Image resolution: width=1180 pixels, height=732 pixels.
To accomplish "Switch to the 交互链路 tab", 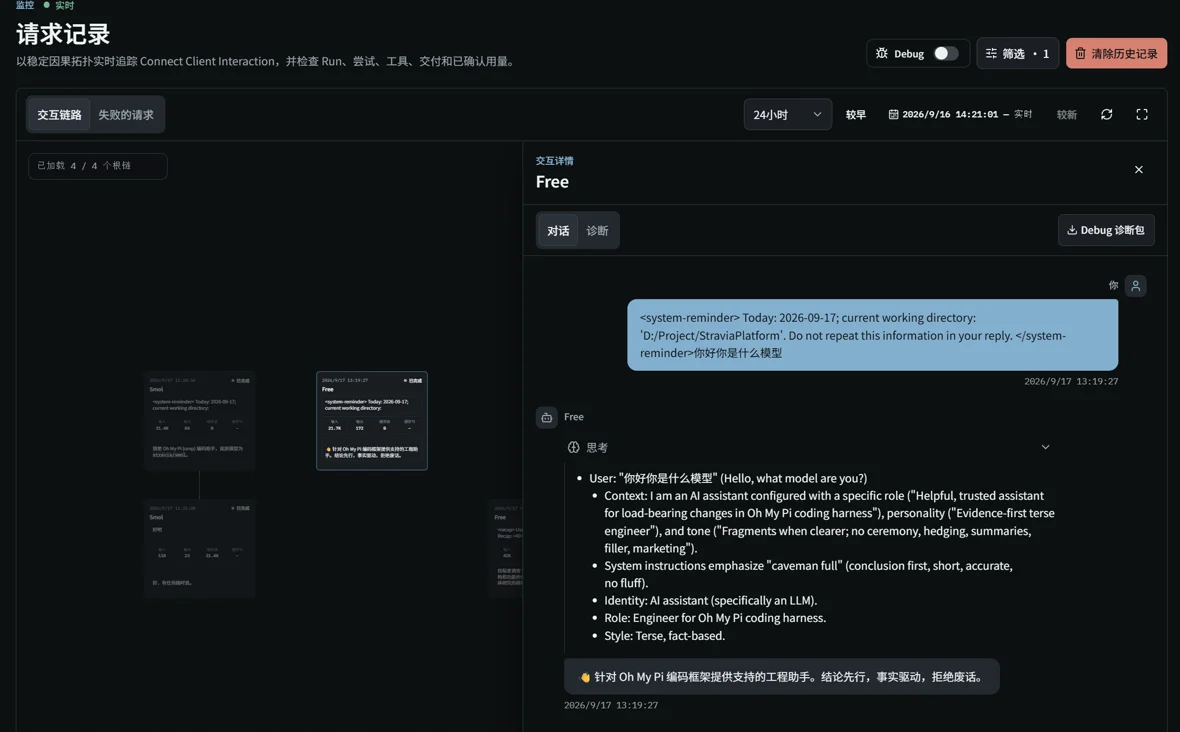I will tap(59, 114).
